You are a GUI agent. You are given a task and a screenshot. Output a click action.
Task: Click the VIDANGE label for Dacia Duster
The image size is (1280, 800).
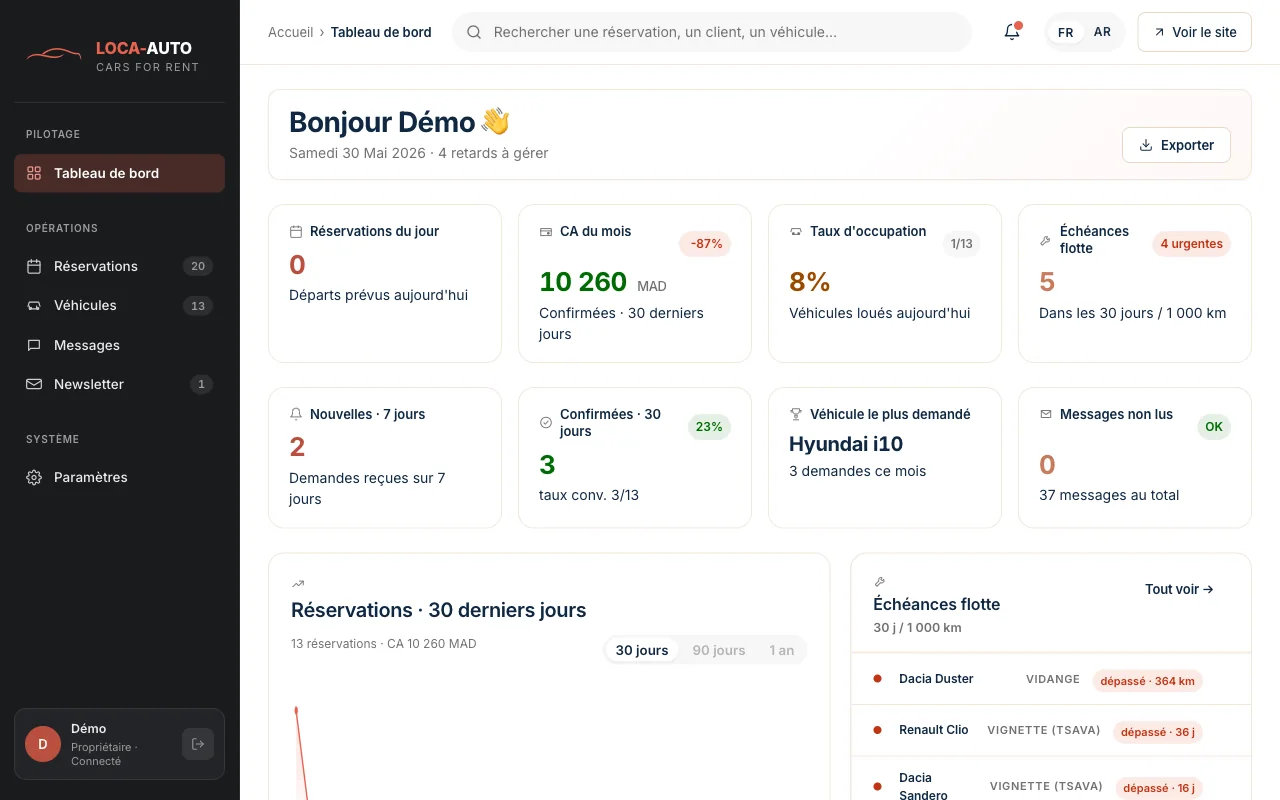1053,679
